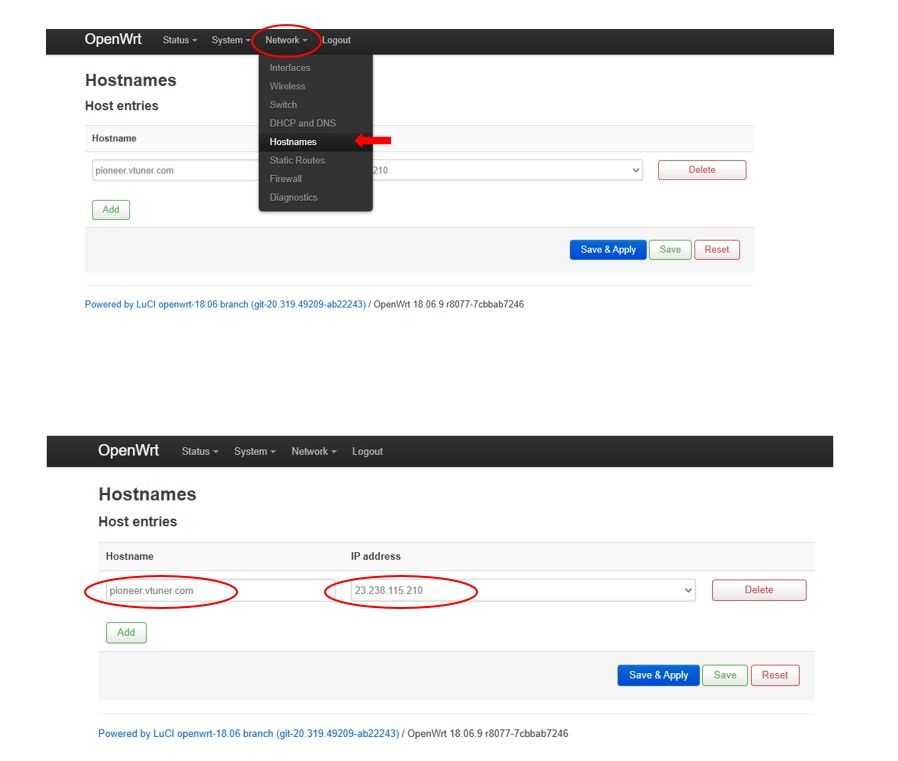Click Save button in top screenshot

click(670, 250)
